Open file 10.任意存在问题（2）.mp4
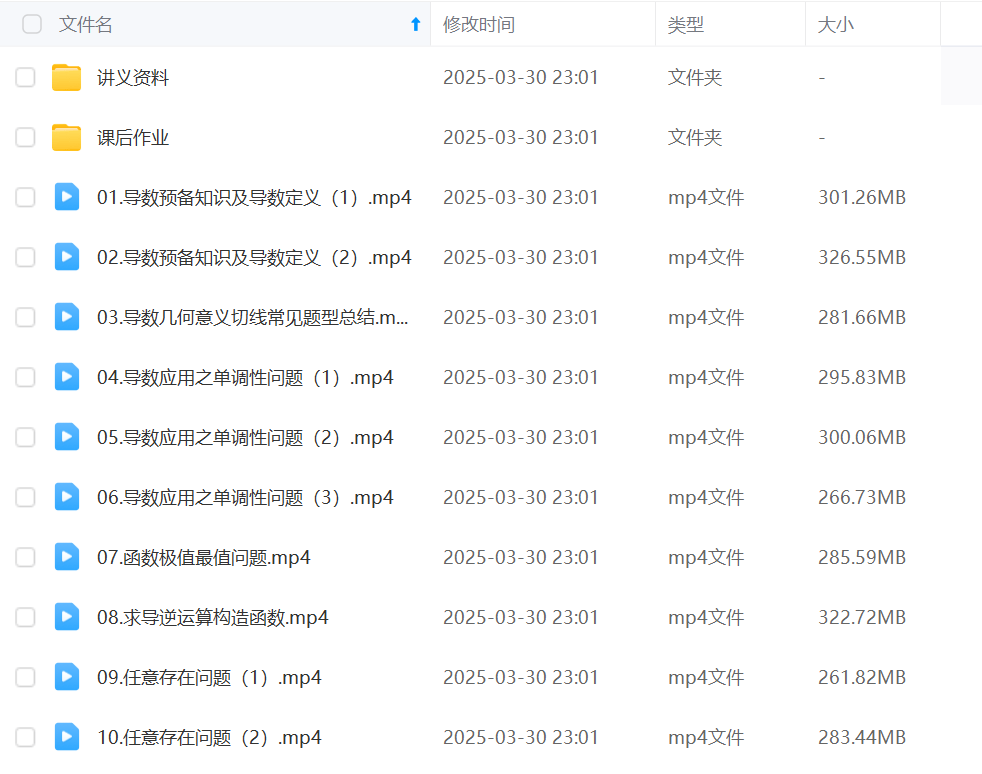 point(209,737)
